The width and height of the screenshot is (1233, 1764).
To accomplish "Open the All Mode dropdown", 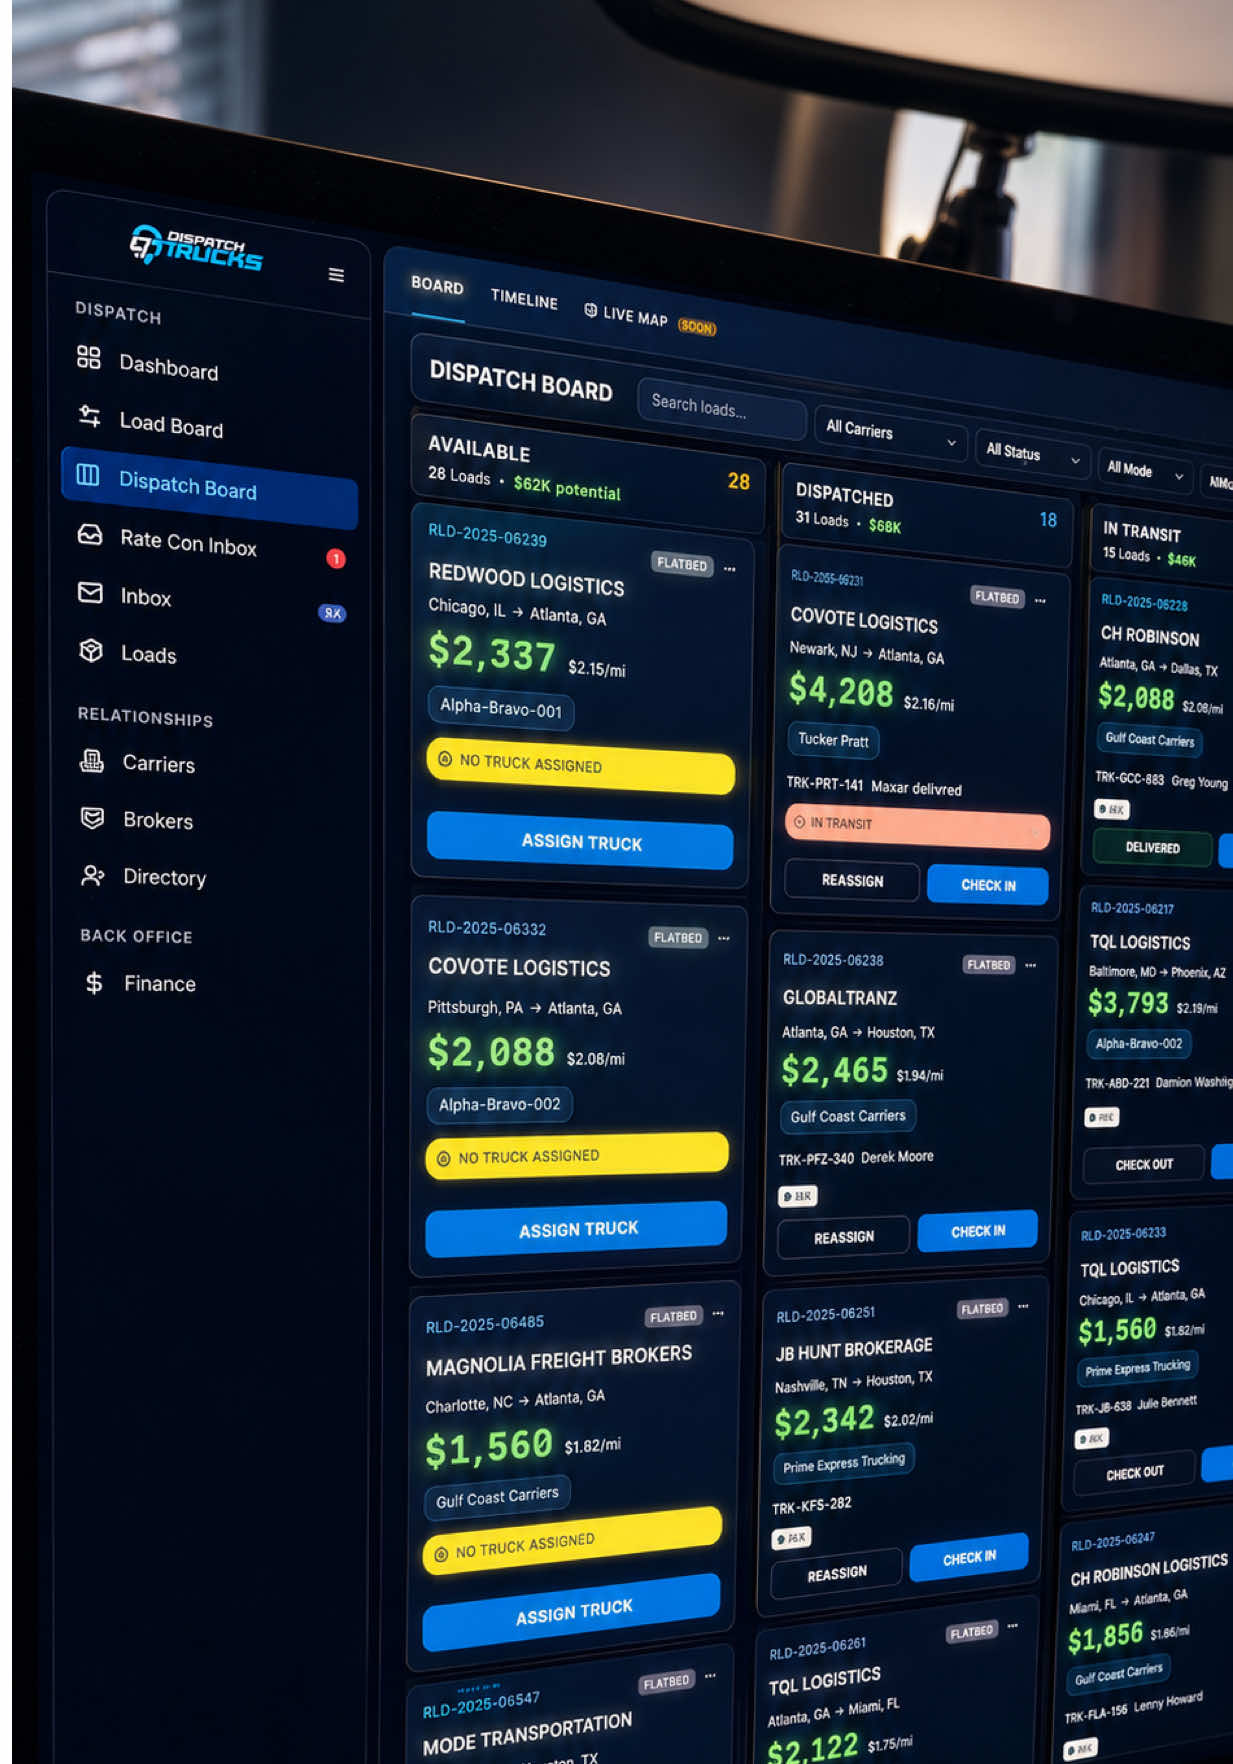I will [1144, 471].
